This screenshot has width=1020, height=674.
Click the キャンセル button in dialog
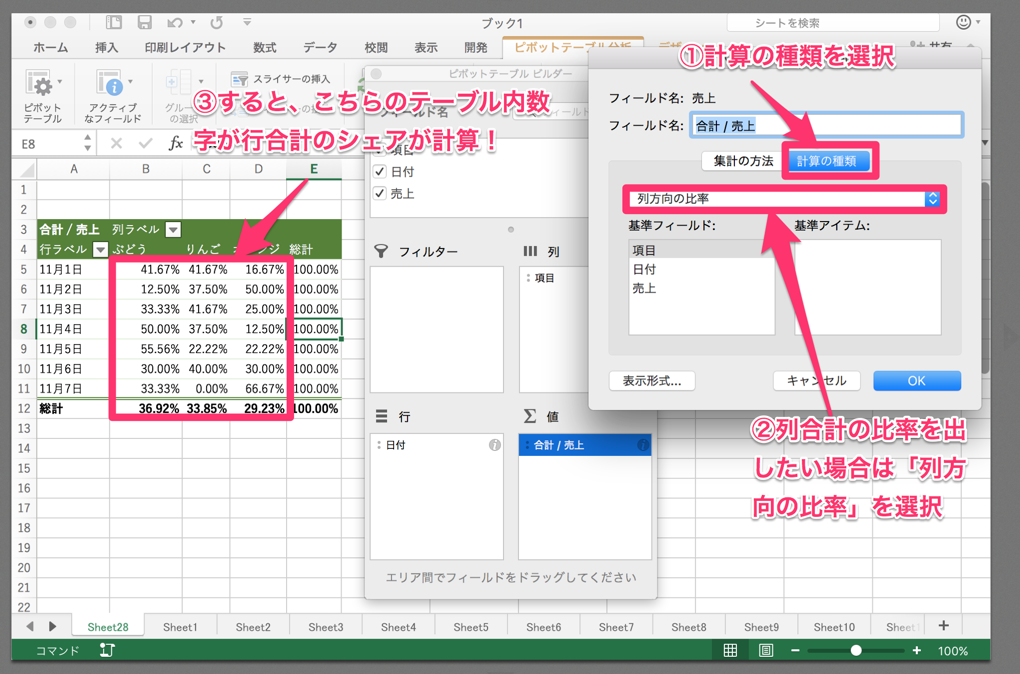[816, 381]
